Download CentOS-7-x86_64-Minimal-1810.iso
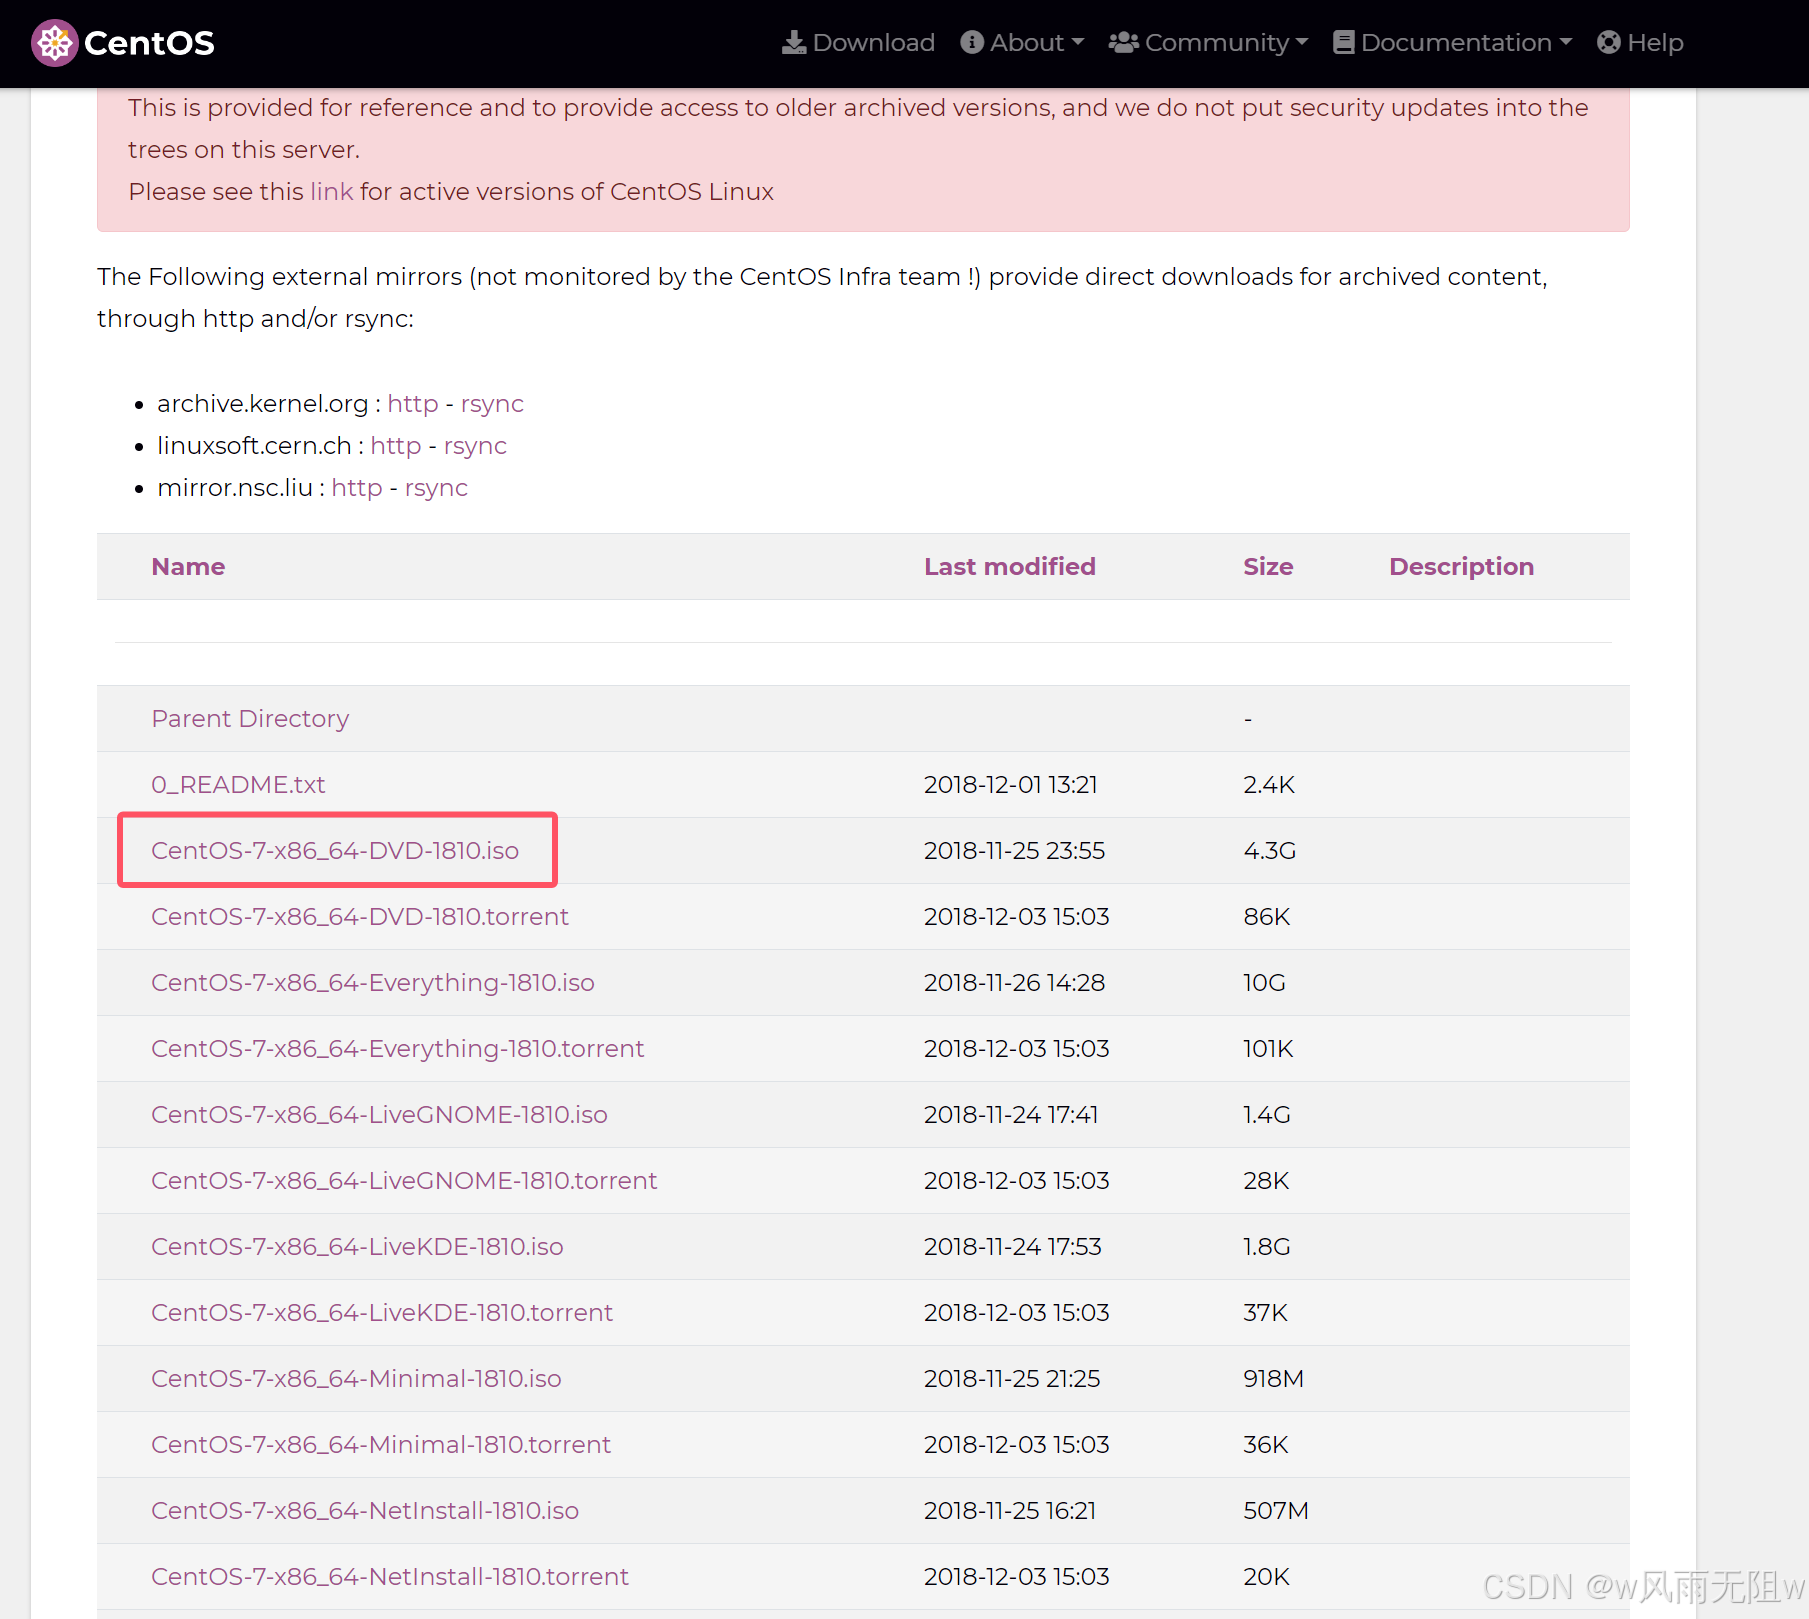 coord(356,1378)
